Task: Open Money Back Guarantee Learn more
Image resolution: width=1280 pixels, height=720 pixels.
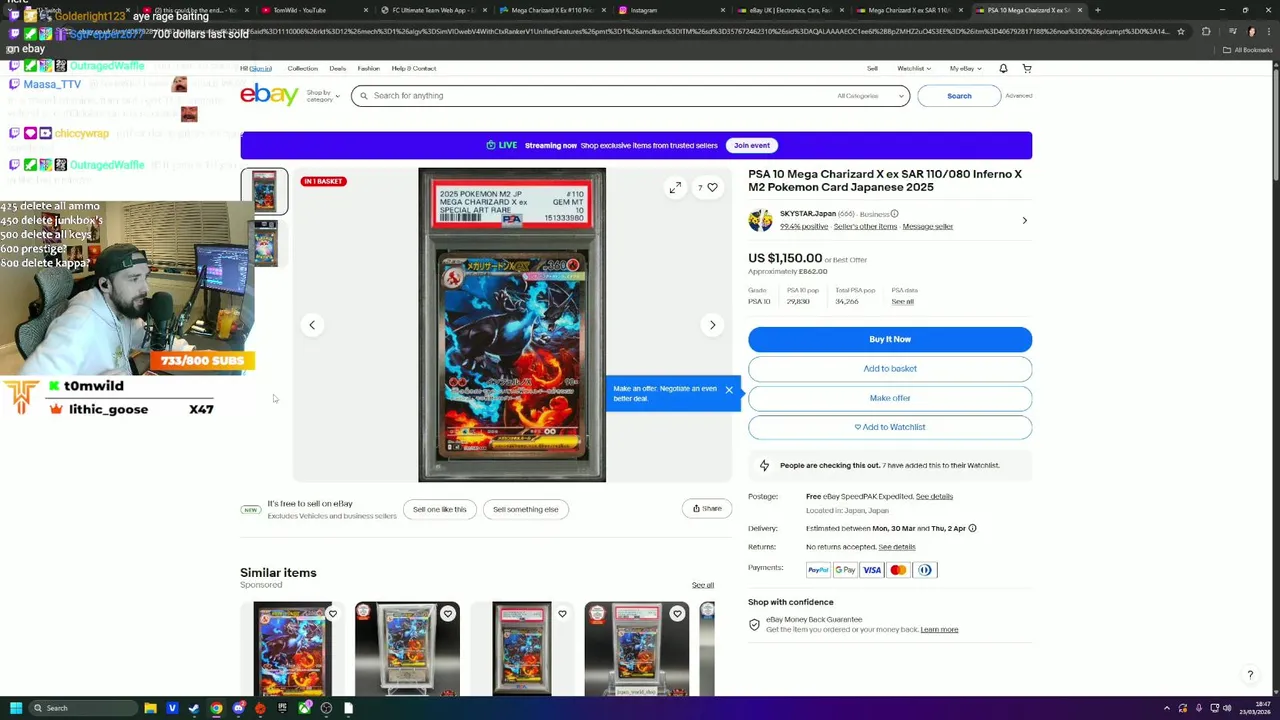Action: [x=939, y=629]
